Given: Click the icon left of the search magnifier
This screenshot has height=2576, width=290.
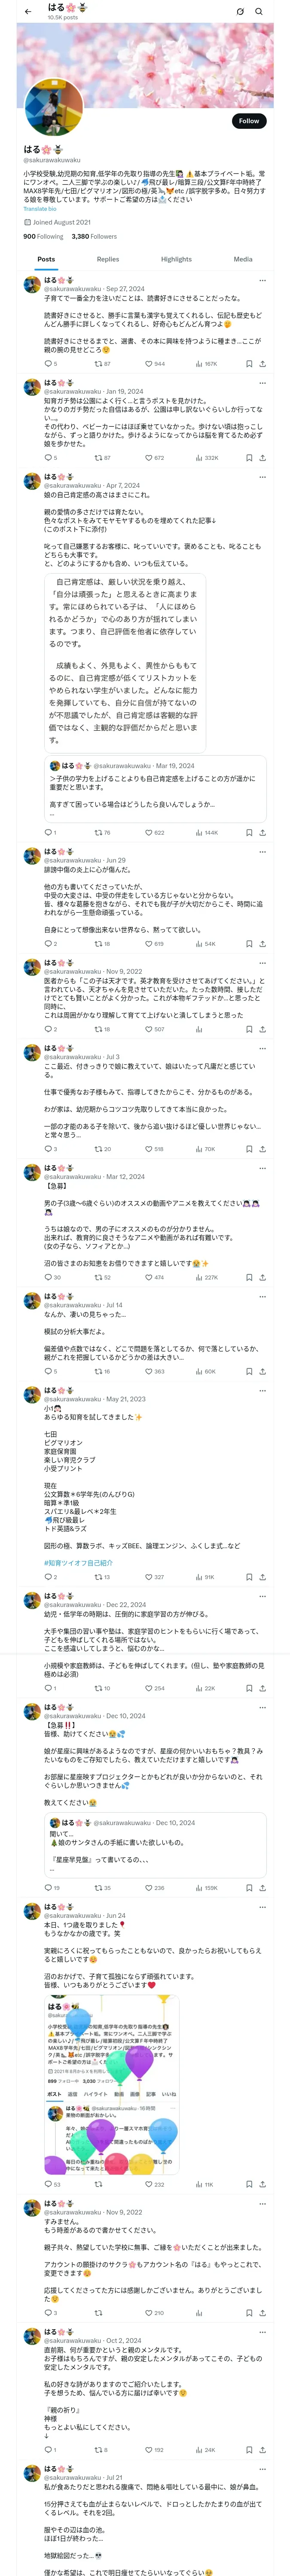Looking at the screenshot, I should coord(240,12).
